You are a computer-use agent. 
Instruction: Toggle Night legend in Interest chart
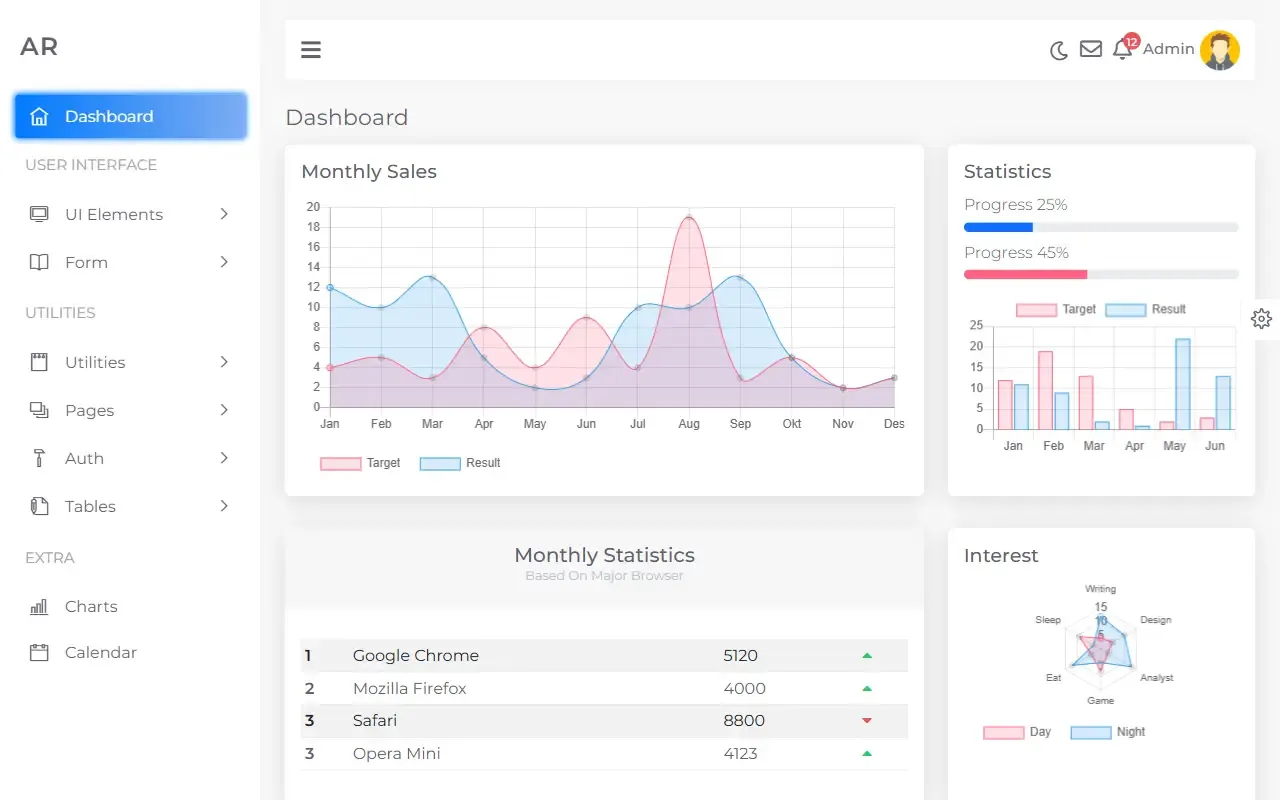[1108, 732]
